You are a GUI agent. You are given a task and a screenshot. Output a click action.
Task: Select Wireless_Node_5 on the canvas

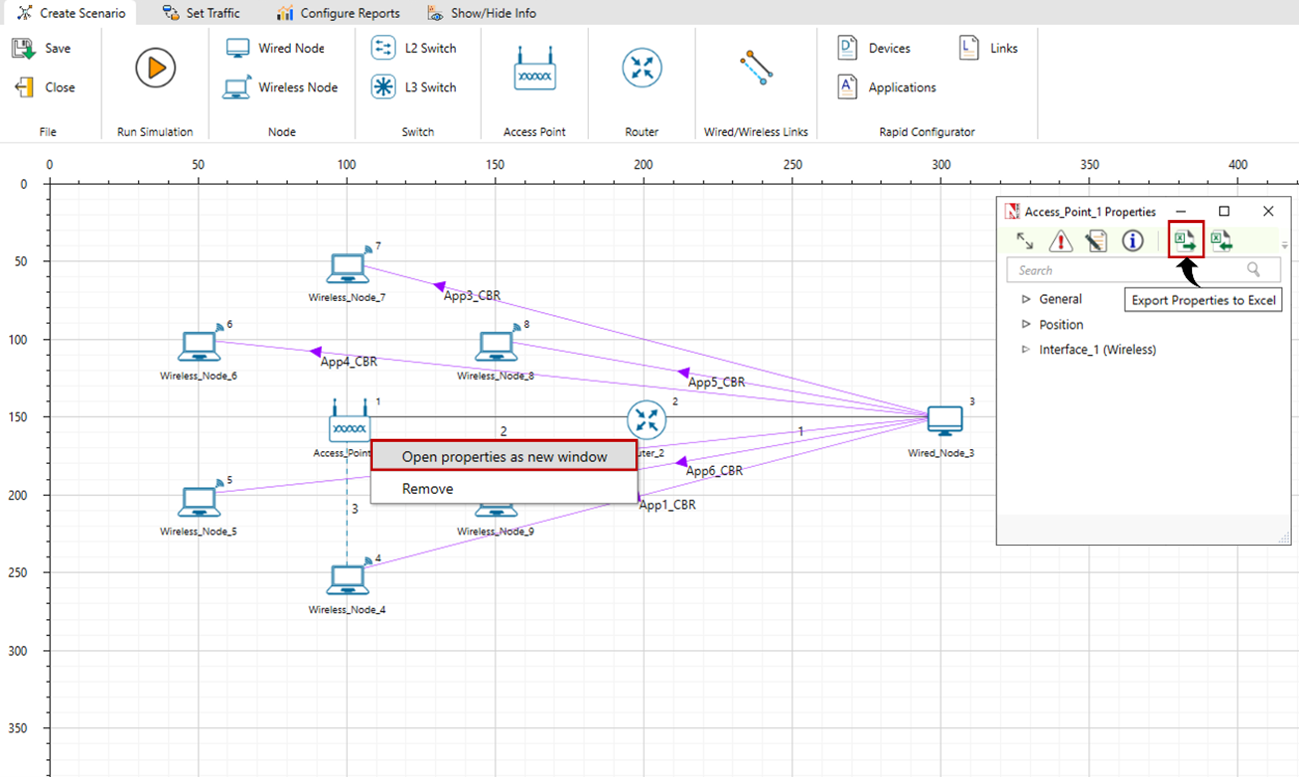[x=199, y=502]
